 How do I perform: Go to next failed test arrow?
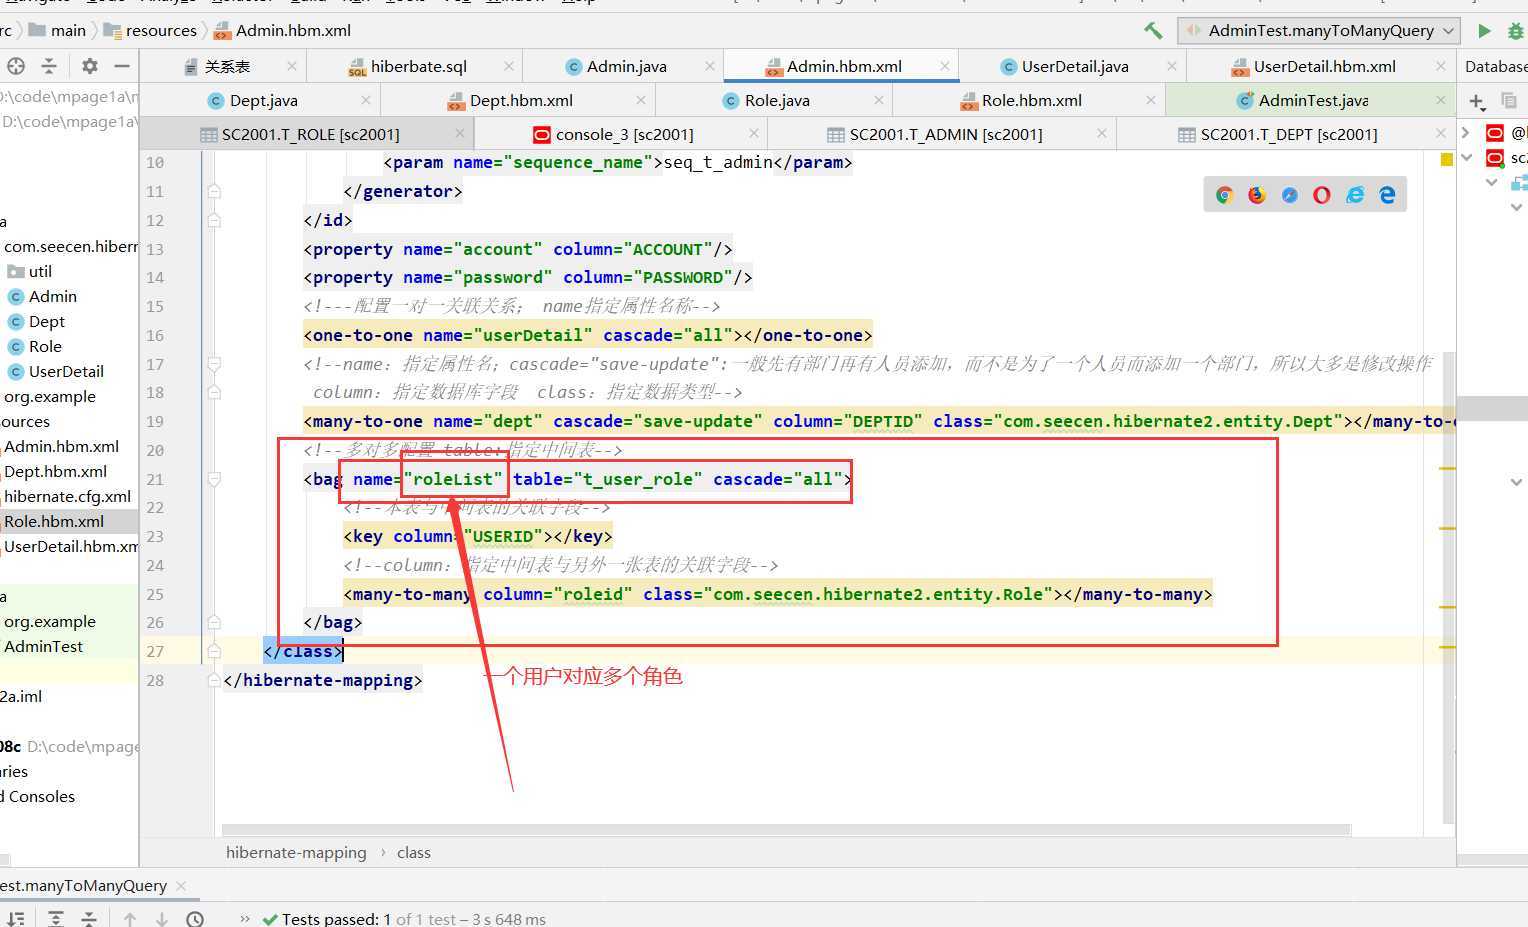click(x=162, y=918)
